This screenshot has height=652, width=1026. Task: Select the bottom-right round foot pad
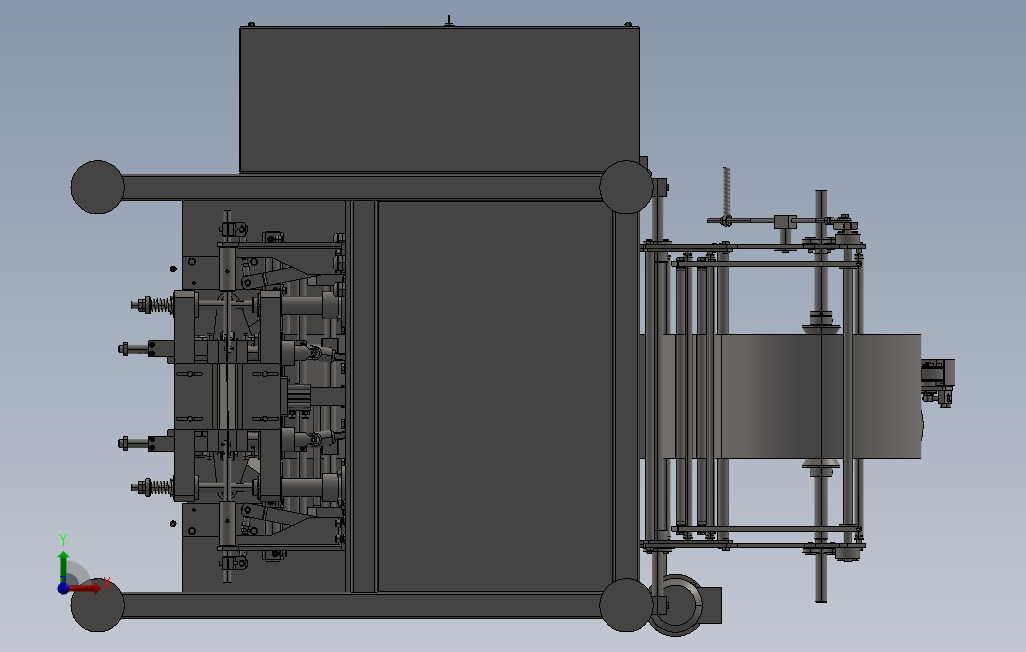pyautogui.click(x=626, y=605)
